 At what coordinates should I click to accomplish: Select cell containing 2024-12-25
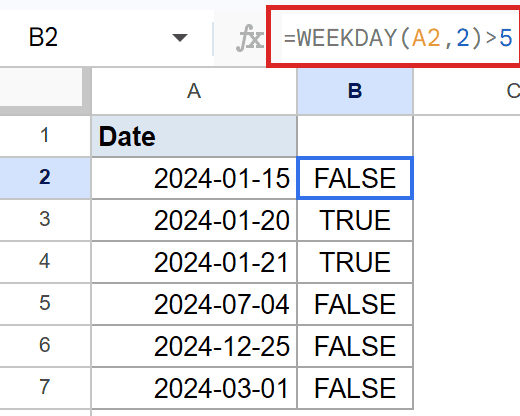coord(194,346)
